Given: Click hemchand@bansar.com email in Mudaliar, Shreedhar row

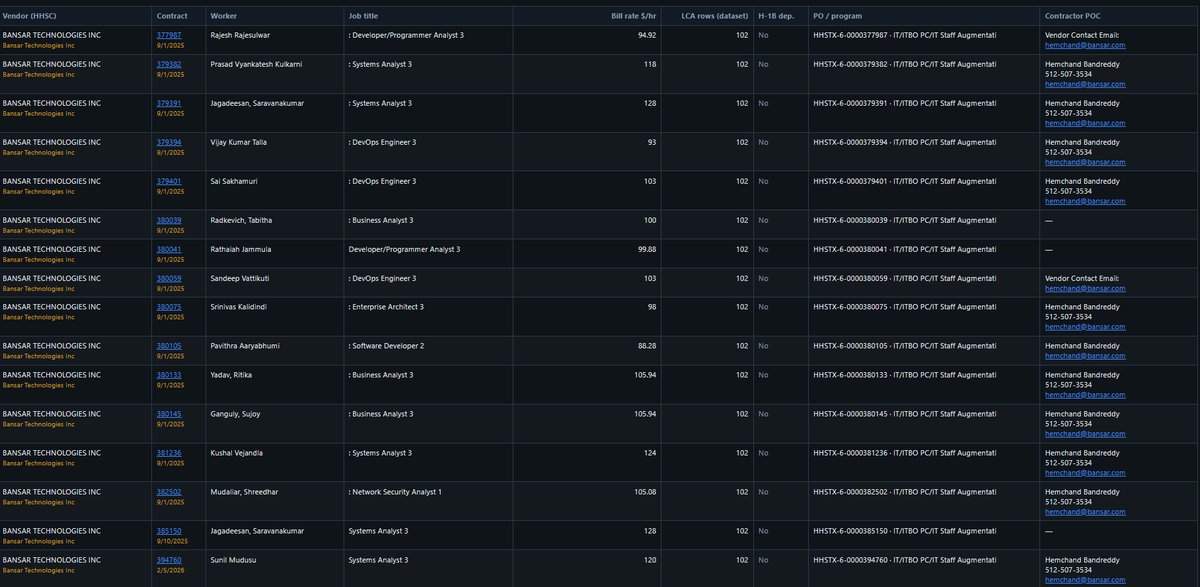Looking at the screenshot, I should pyautogui.click(x=1085, y=512).
